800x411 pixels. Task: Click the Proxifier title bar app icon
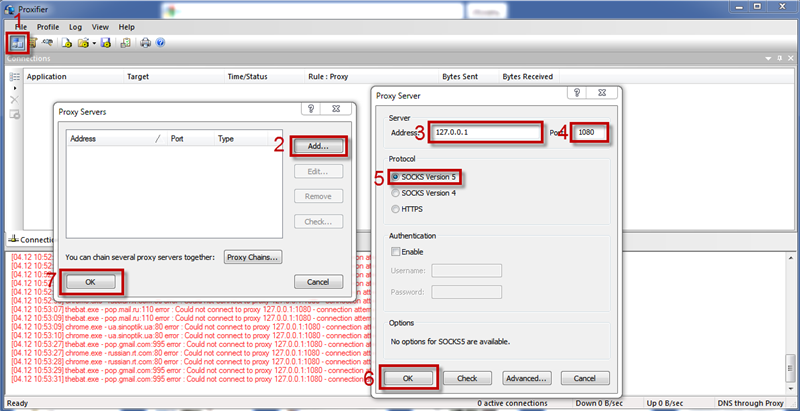click(10, 8)
